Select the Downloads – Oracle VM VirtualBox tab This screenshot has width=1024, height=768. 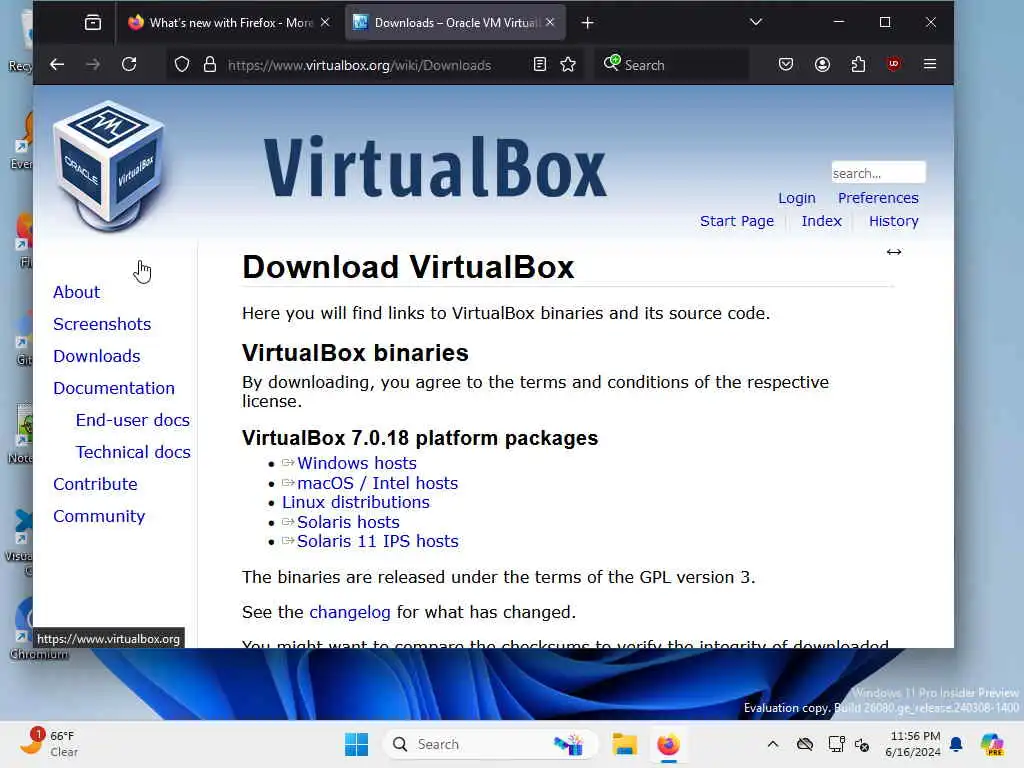click(x=455, y=23)
